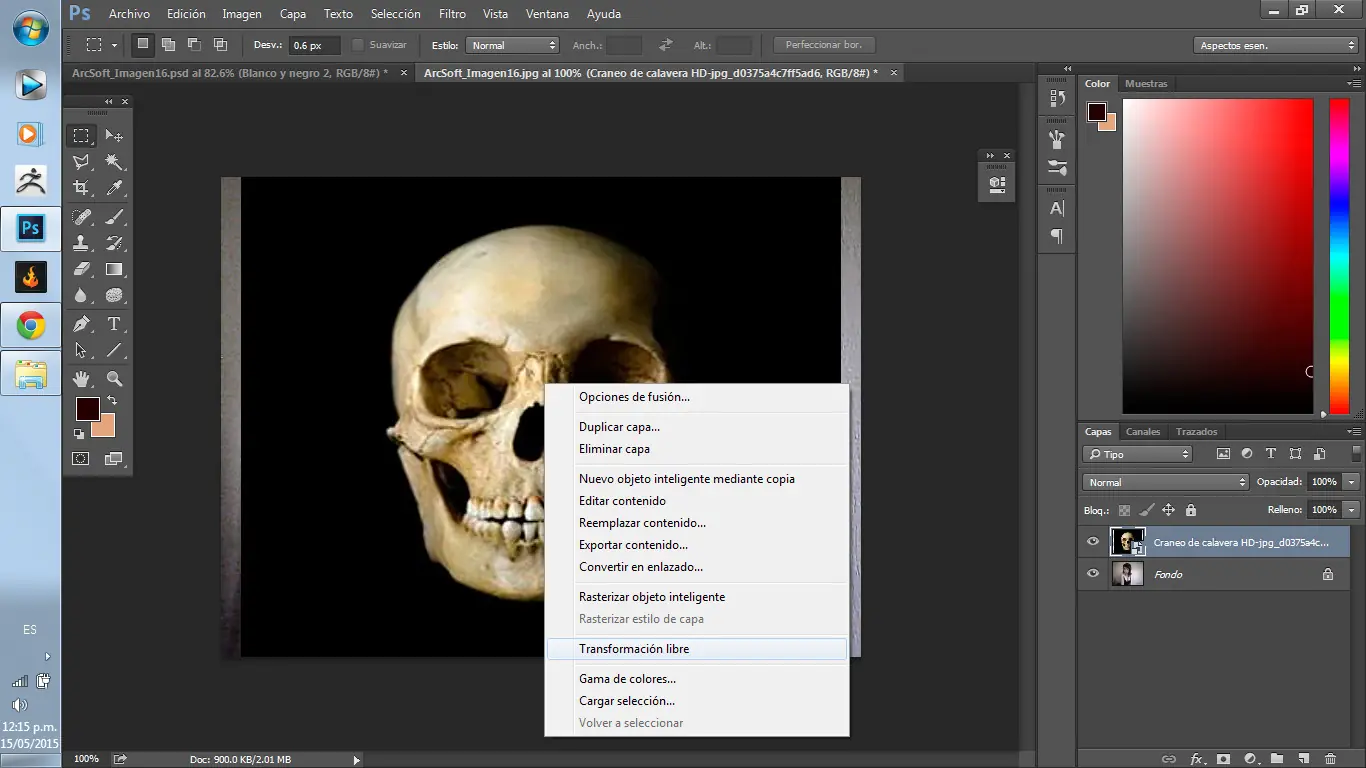Select the Horizontal Type tool

112,324
